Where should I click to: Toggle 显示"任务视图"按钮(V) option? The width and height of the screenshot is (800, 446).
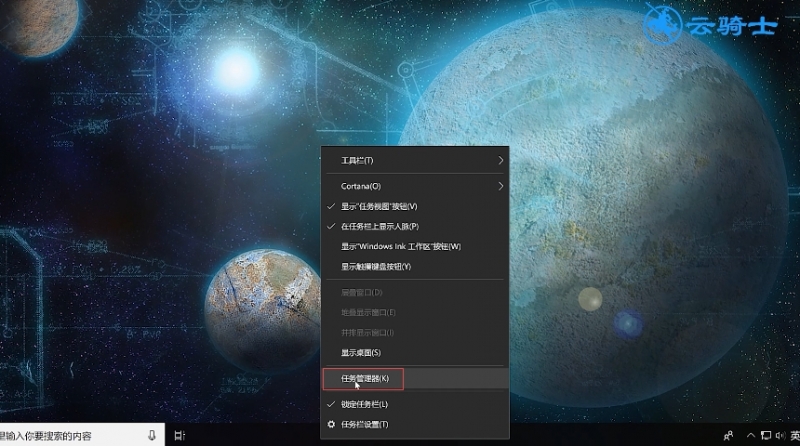(x=415, y=206)
